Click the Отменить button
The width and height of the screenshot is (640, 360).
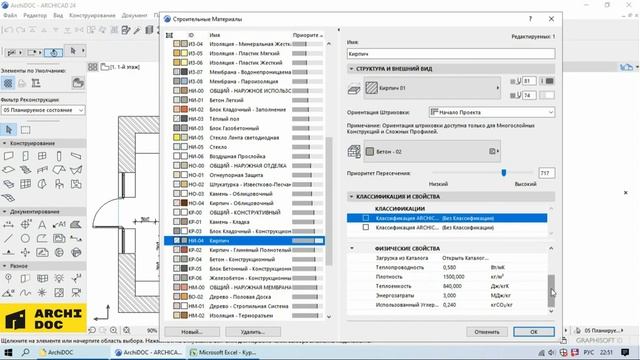[x=487, y=332]
